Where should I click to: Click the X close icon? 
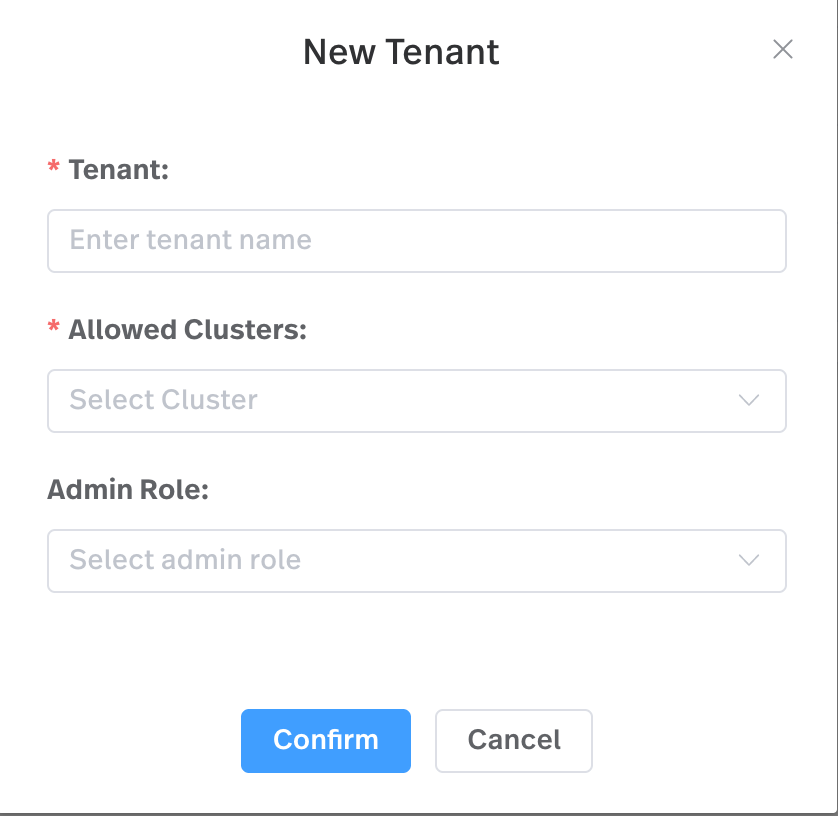pos(783,49)
